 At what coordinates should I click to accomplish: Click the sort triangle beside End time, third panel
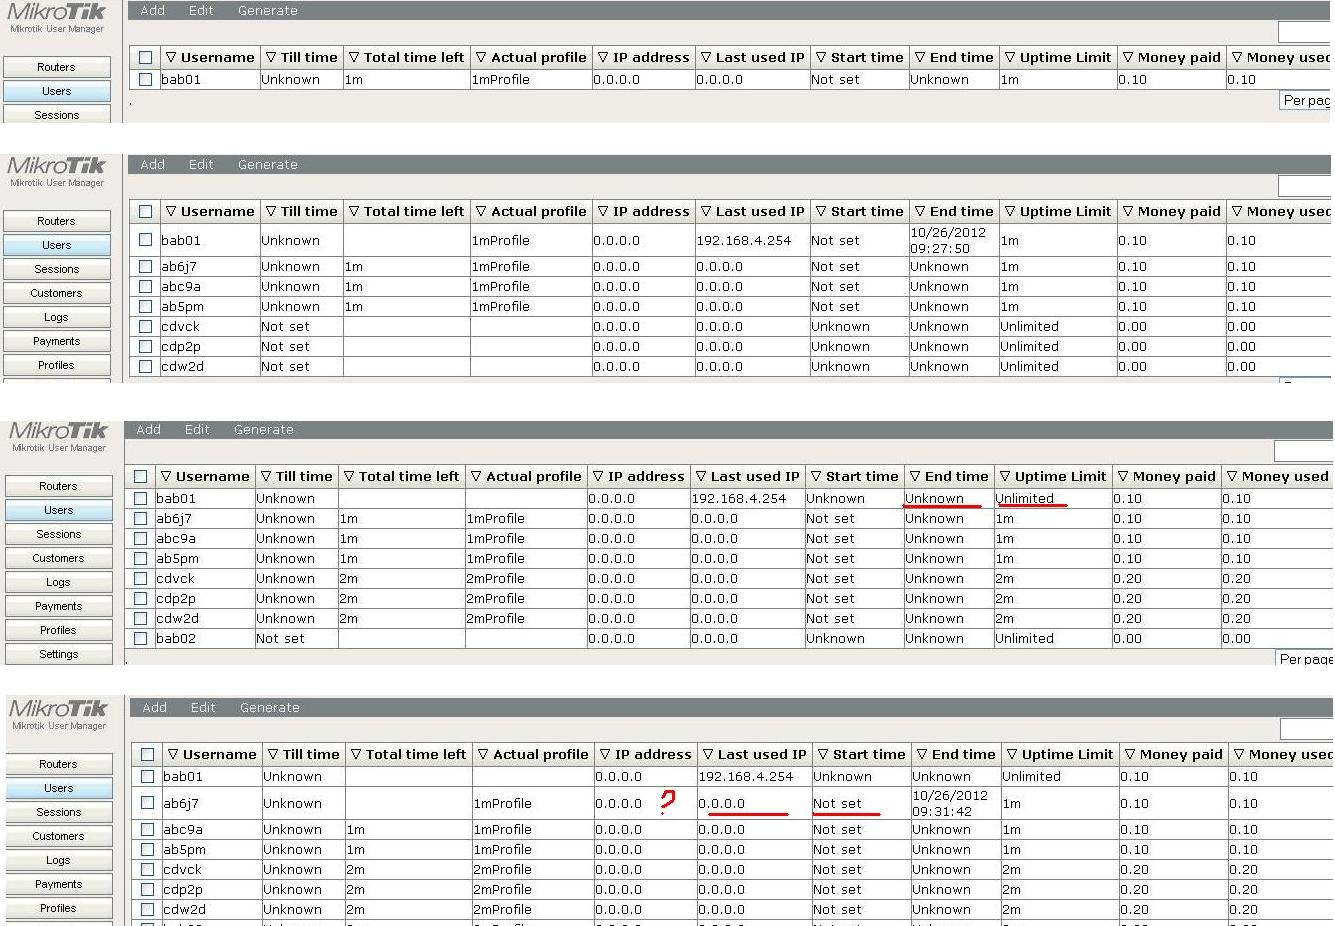pyautogui.click(x=914, y=476)
